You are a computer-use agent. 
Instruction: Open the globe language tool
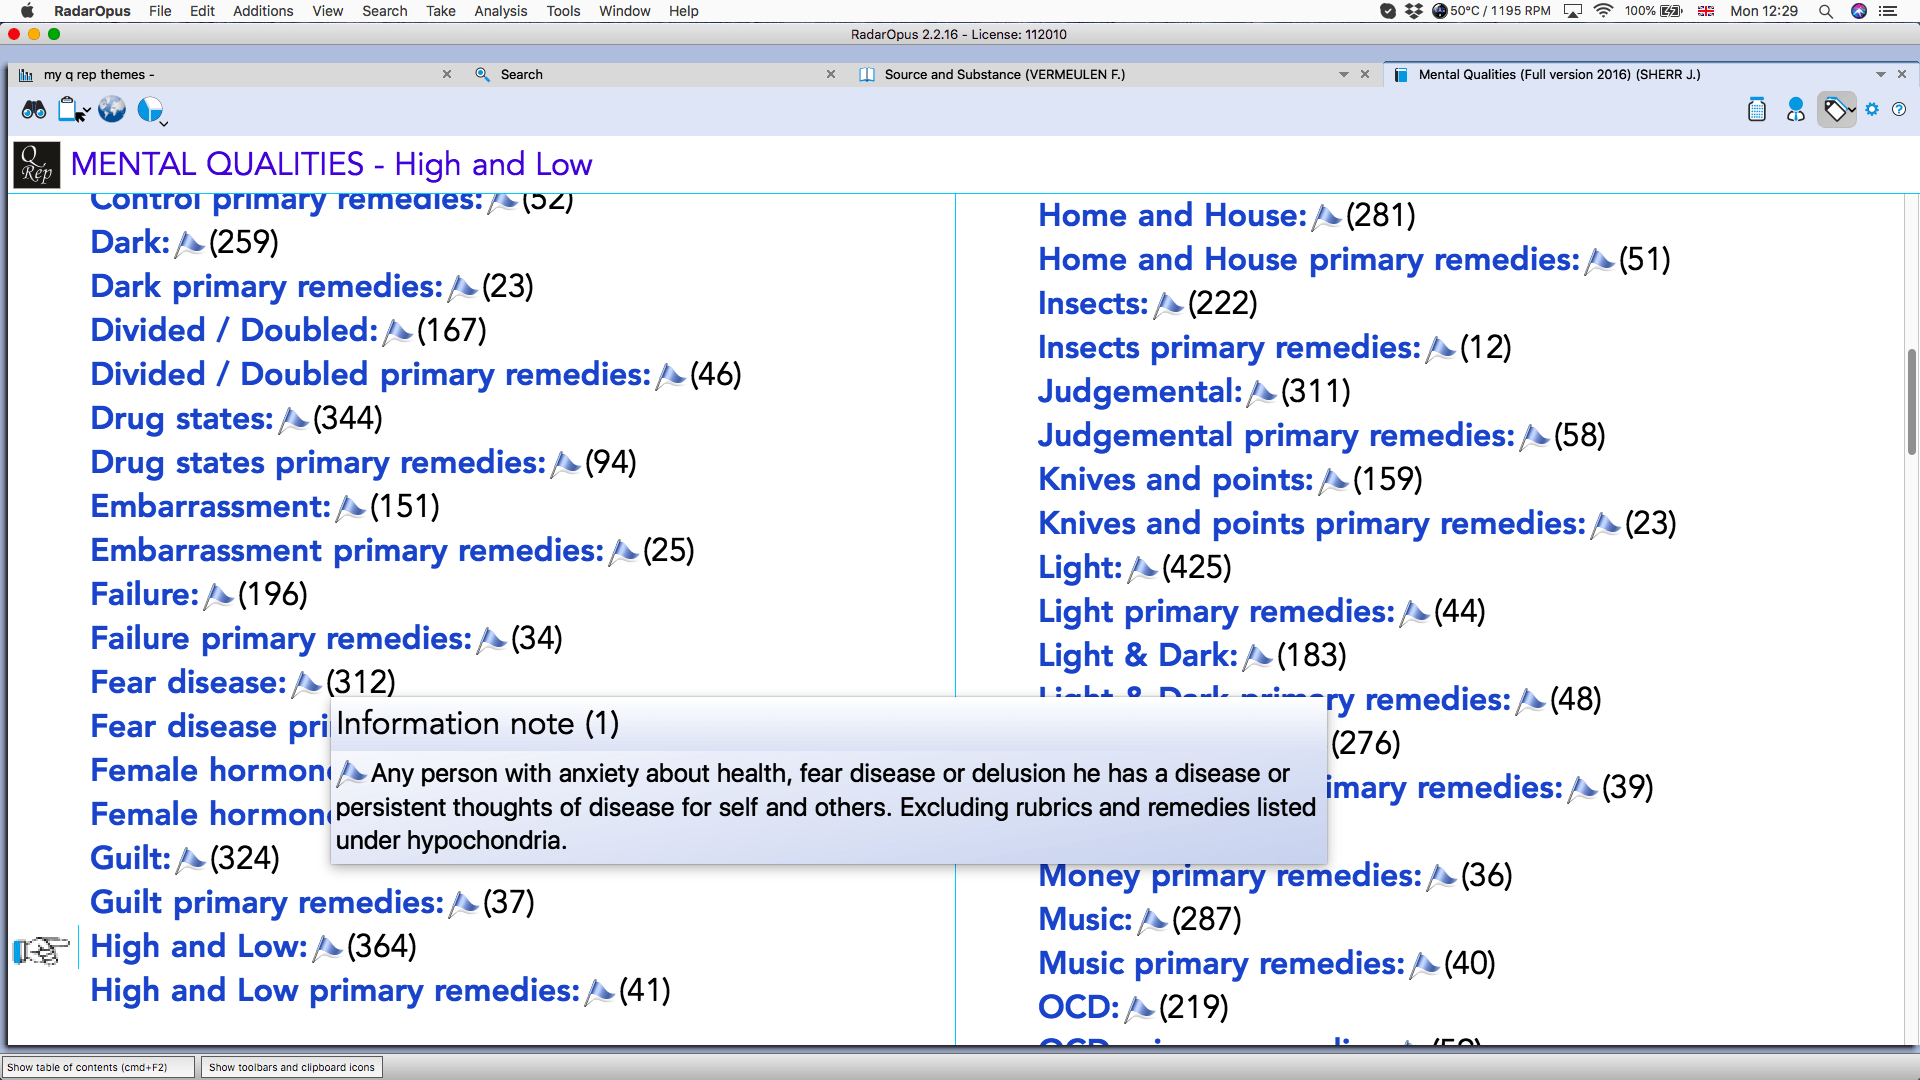112,110
